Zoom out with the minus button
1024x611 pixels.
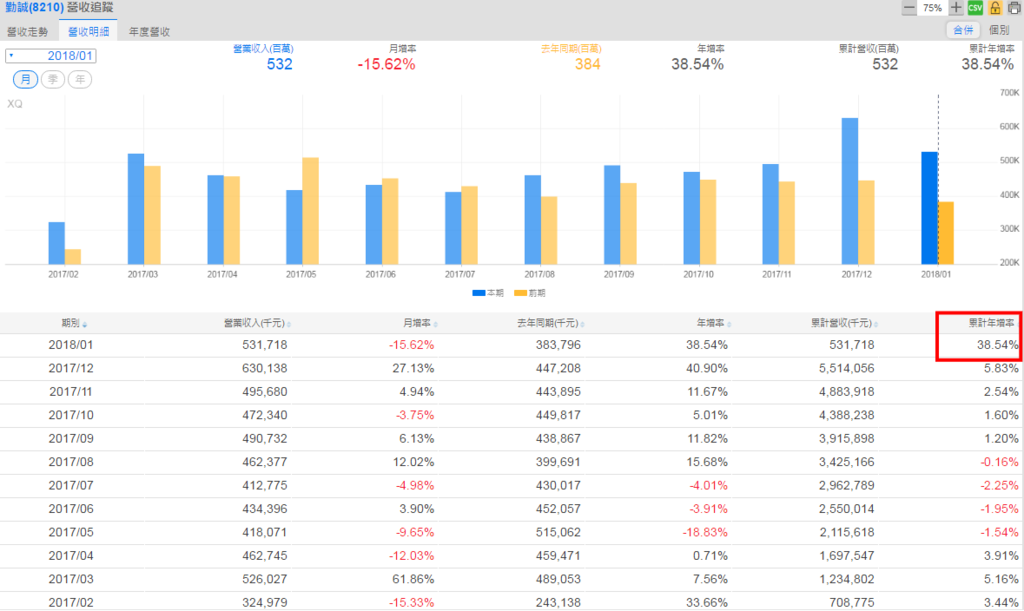908,8
